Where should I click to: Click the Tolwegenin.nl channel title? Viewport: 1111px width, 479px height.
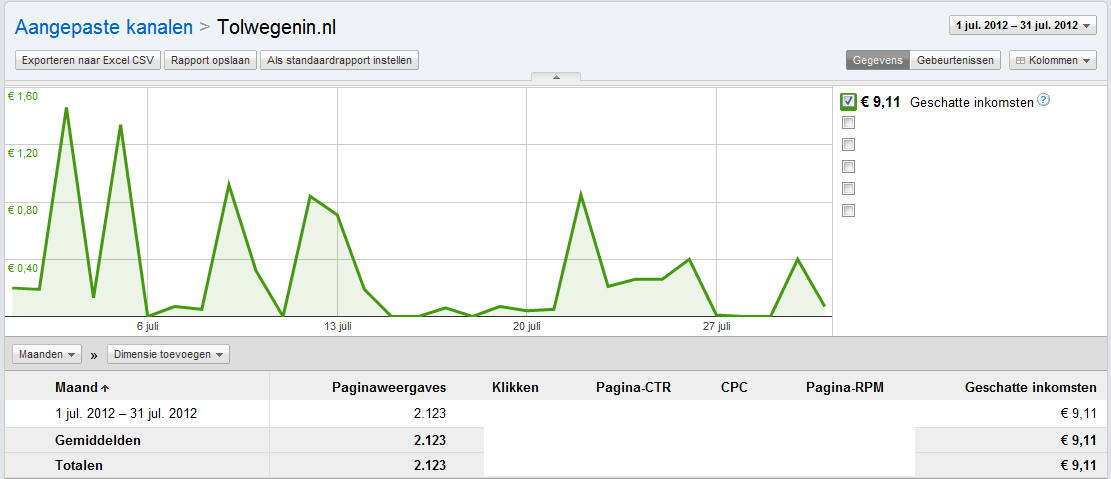click(277, 28)
